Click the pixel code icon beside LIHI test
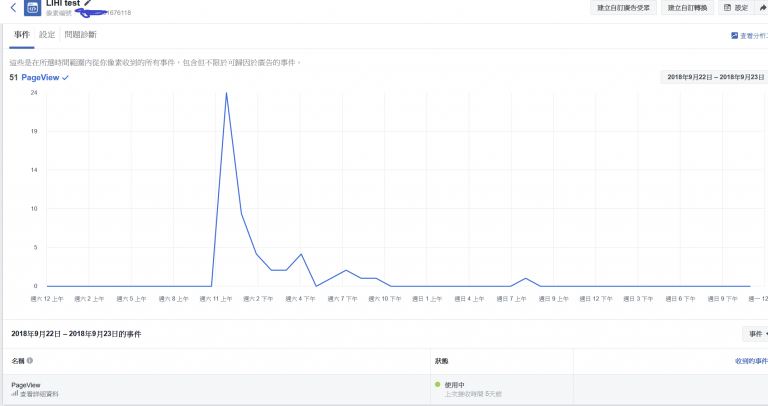 32,7
